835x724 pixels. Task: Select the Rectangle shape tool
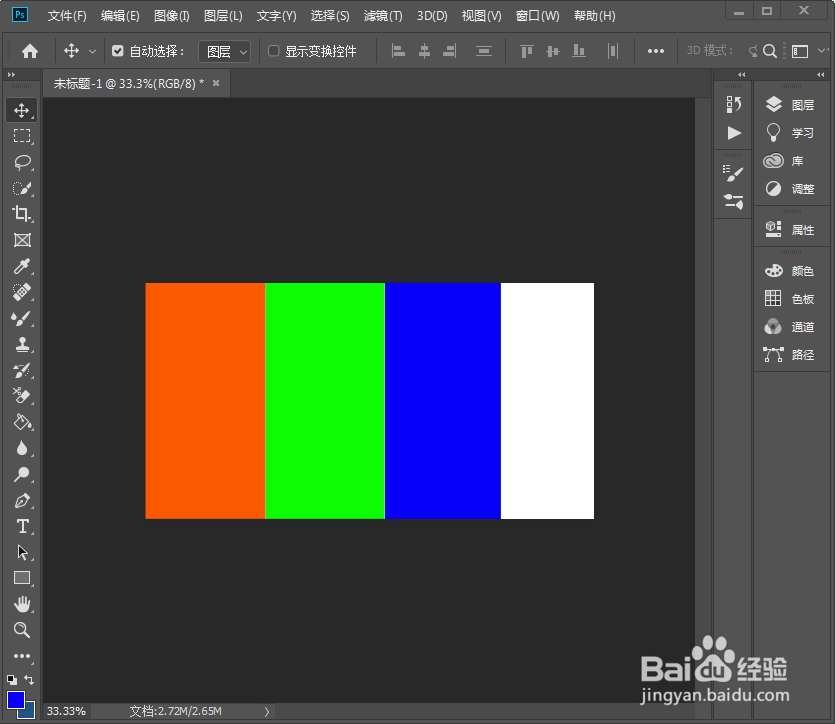click(22, 578)
